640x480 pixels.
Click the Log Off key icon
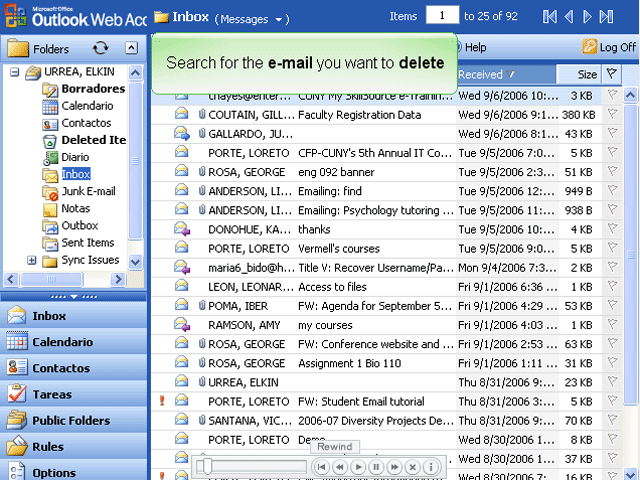(589, 47)
